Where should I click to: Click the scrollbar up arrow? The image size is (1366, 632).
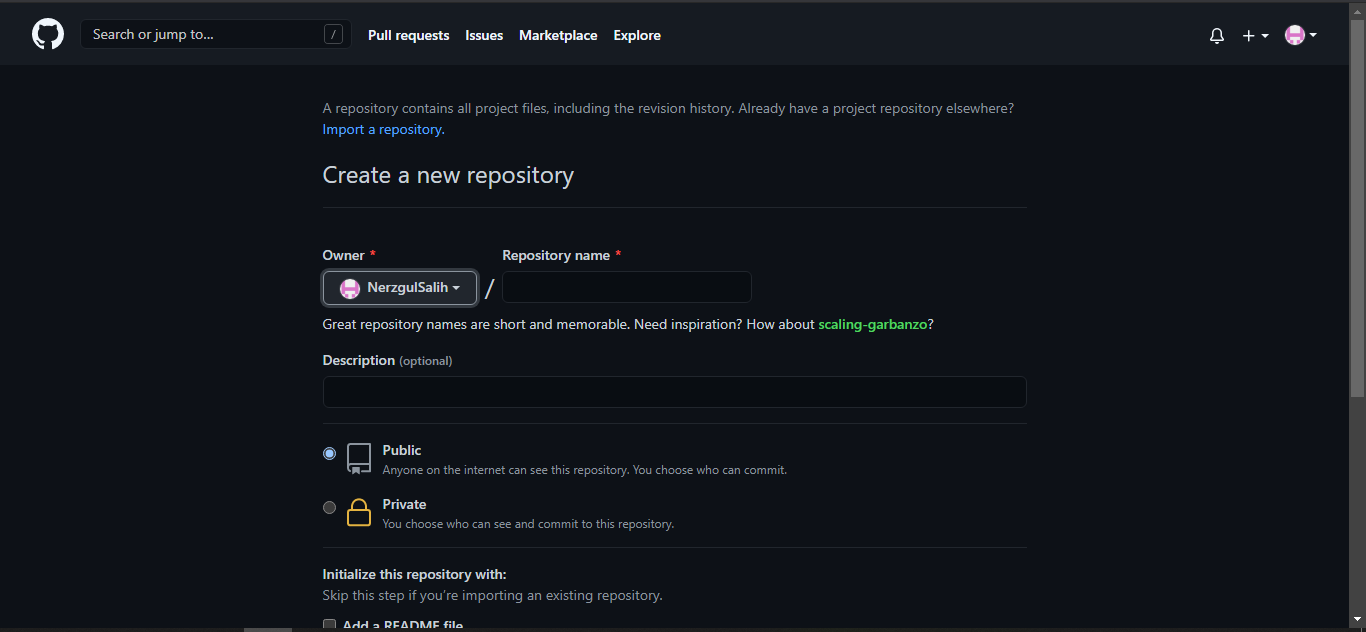[x=1357, y=10]
